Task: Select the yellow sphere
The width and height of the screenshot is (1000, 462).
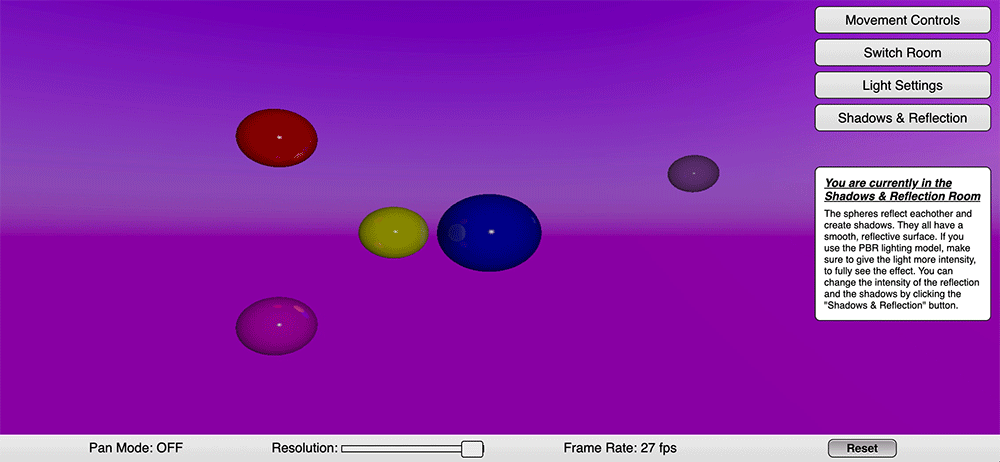Action: tap(393, 232)
